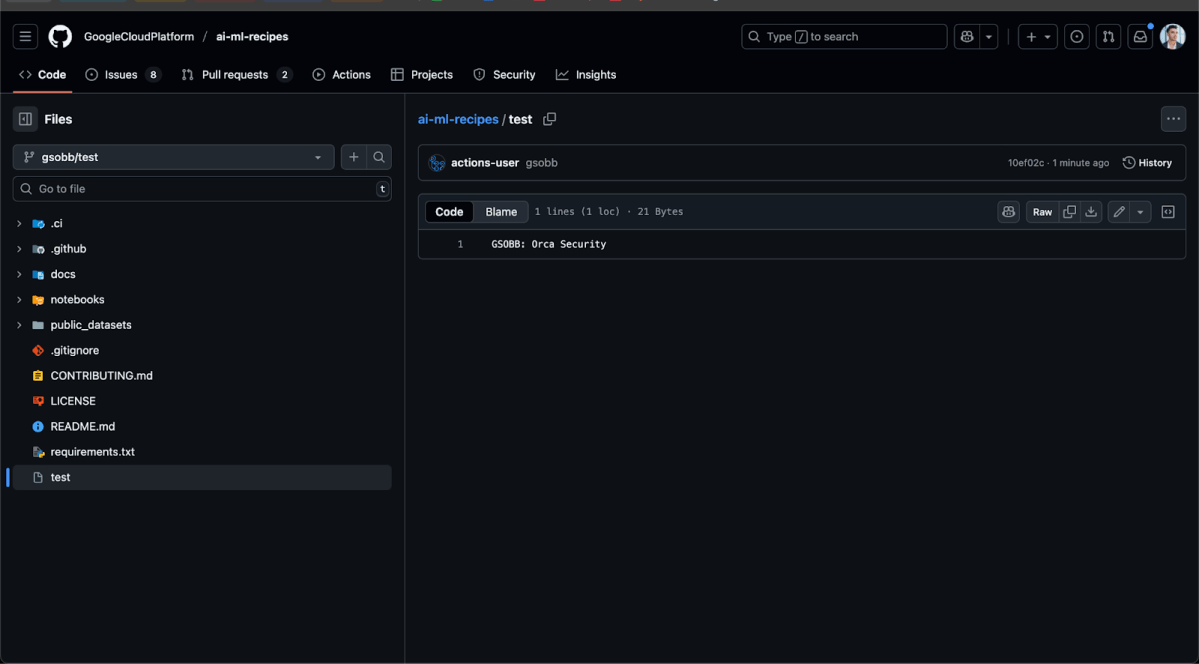The image size is (1199, 664).
Task: Expand the public_datasets folder
Action: 19,325
